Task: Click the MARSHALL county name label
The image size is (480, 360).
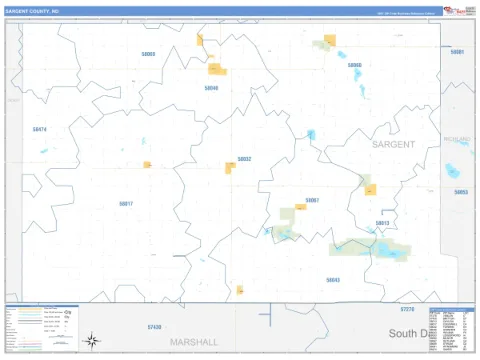Action: tap(194, 342)
